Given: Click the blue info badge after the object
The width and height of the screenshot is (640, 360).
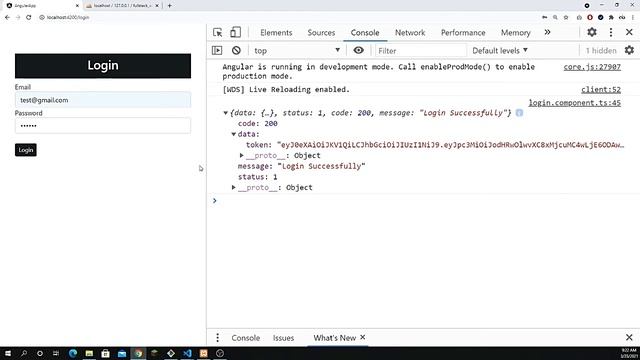Looking at the screenshot, I should click(519, 113).
